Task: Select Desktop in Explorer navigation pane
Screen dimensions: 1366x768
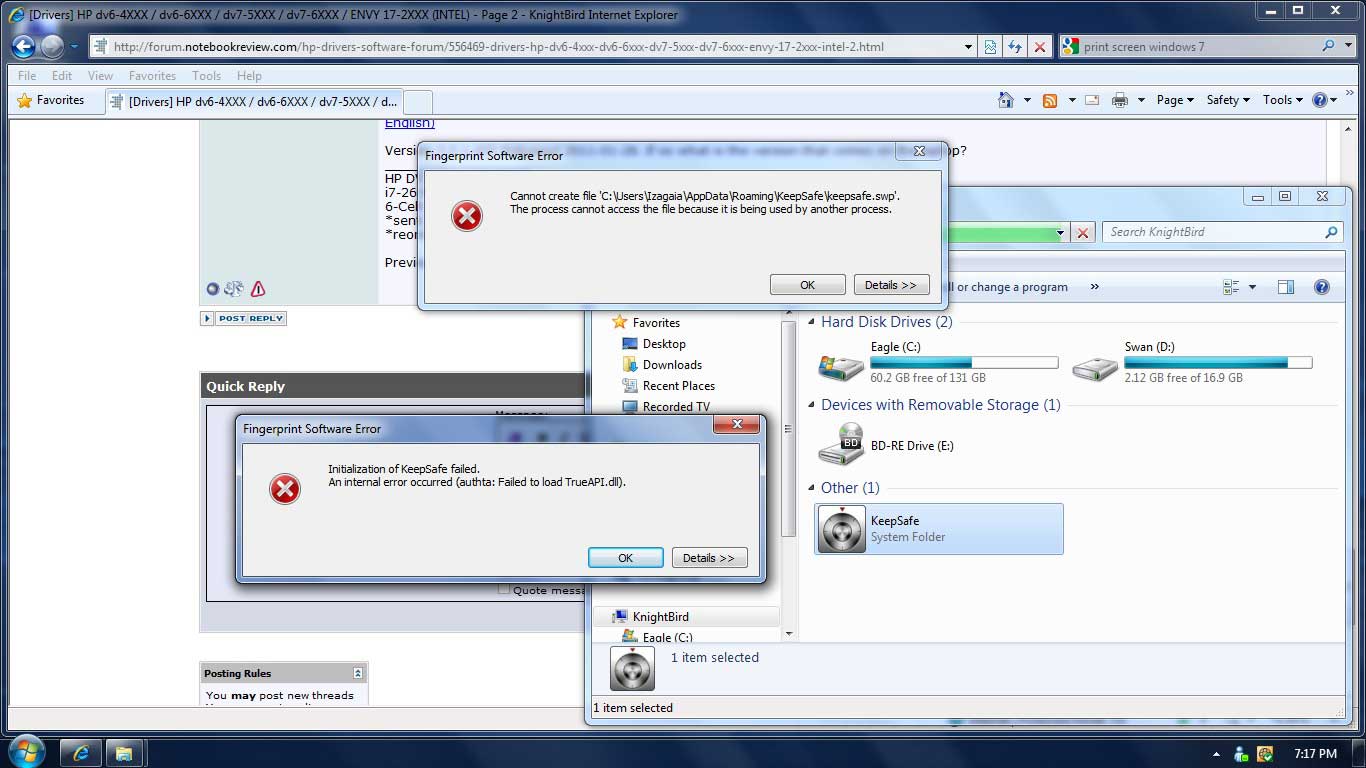Action: (x=654, y=344)
